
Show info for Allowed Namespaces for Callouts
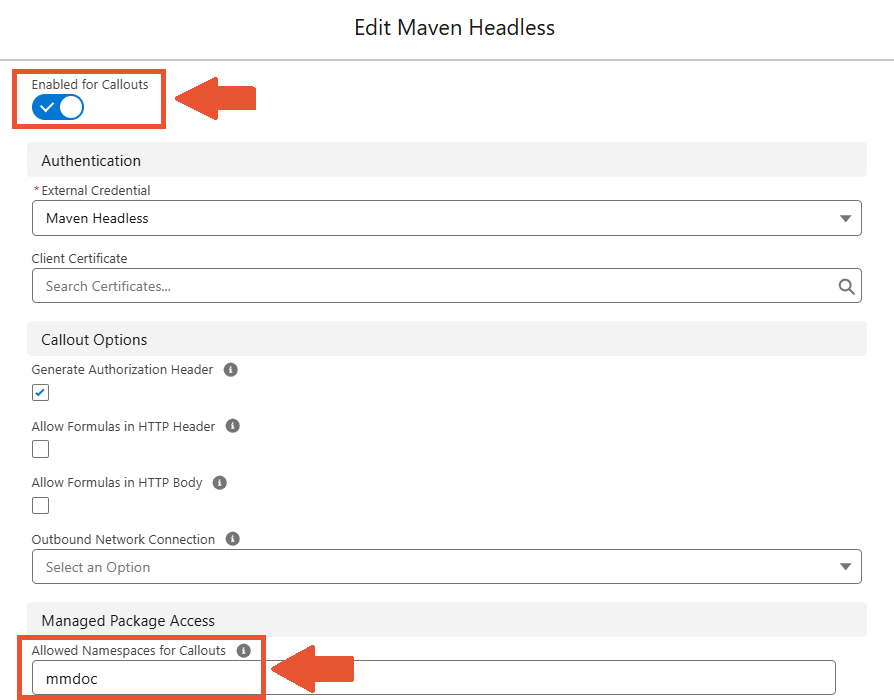(x=243, y=650)
